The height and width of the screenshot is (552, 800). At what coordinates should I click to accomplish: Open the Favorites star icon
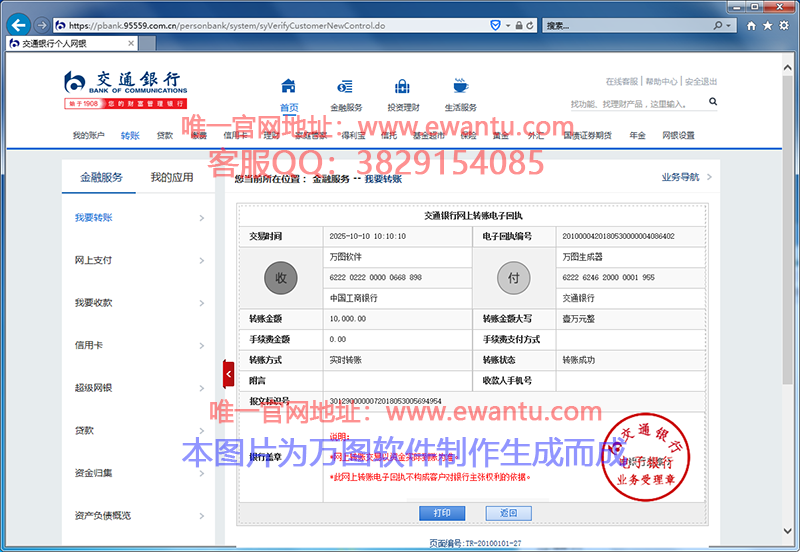(x=767, y=26)
